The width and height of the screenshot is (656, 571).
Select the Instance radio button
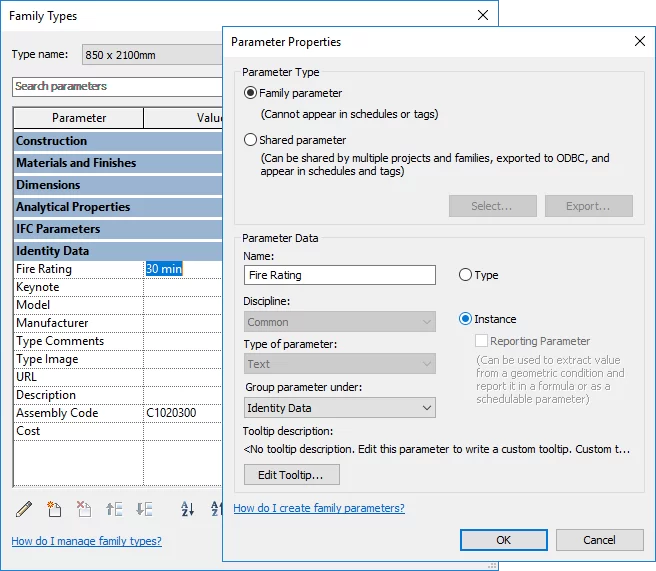click(465, 319)
